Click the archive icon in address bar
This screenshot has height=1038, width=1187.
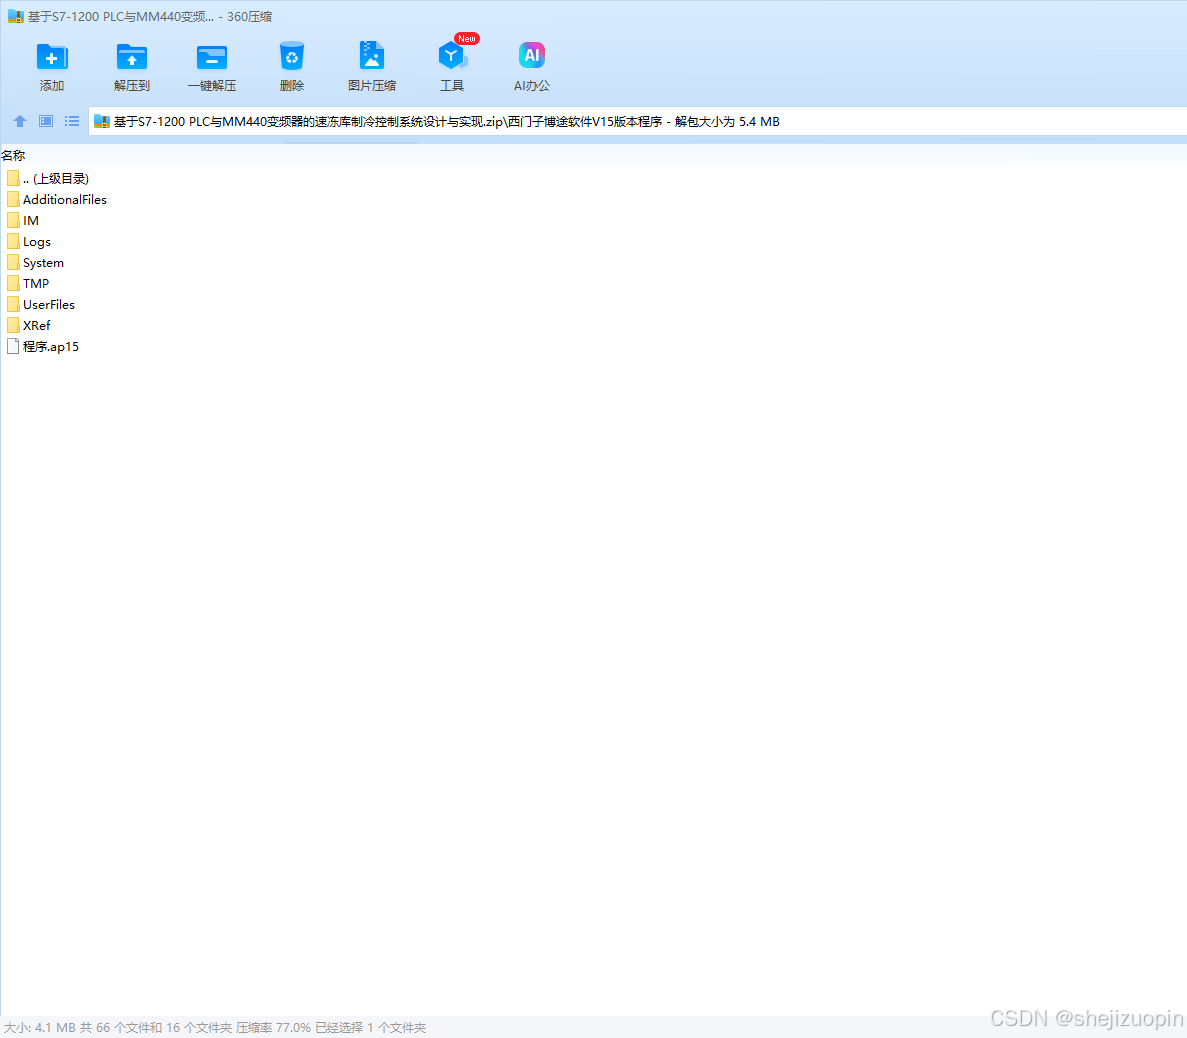101,121
